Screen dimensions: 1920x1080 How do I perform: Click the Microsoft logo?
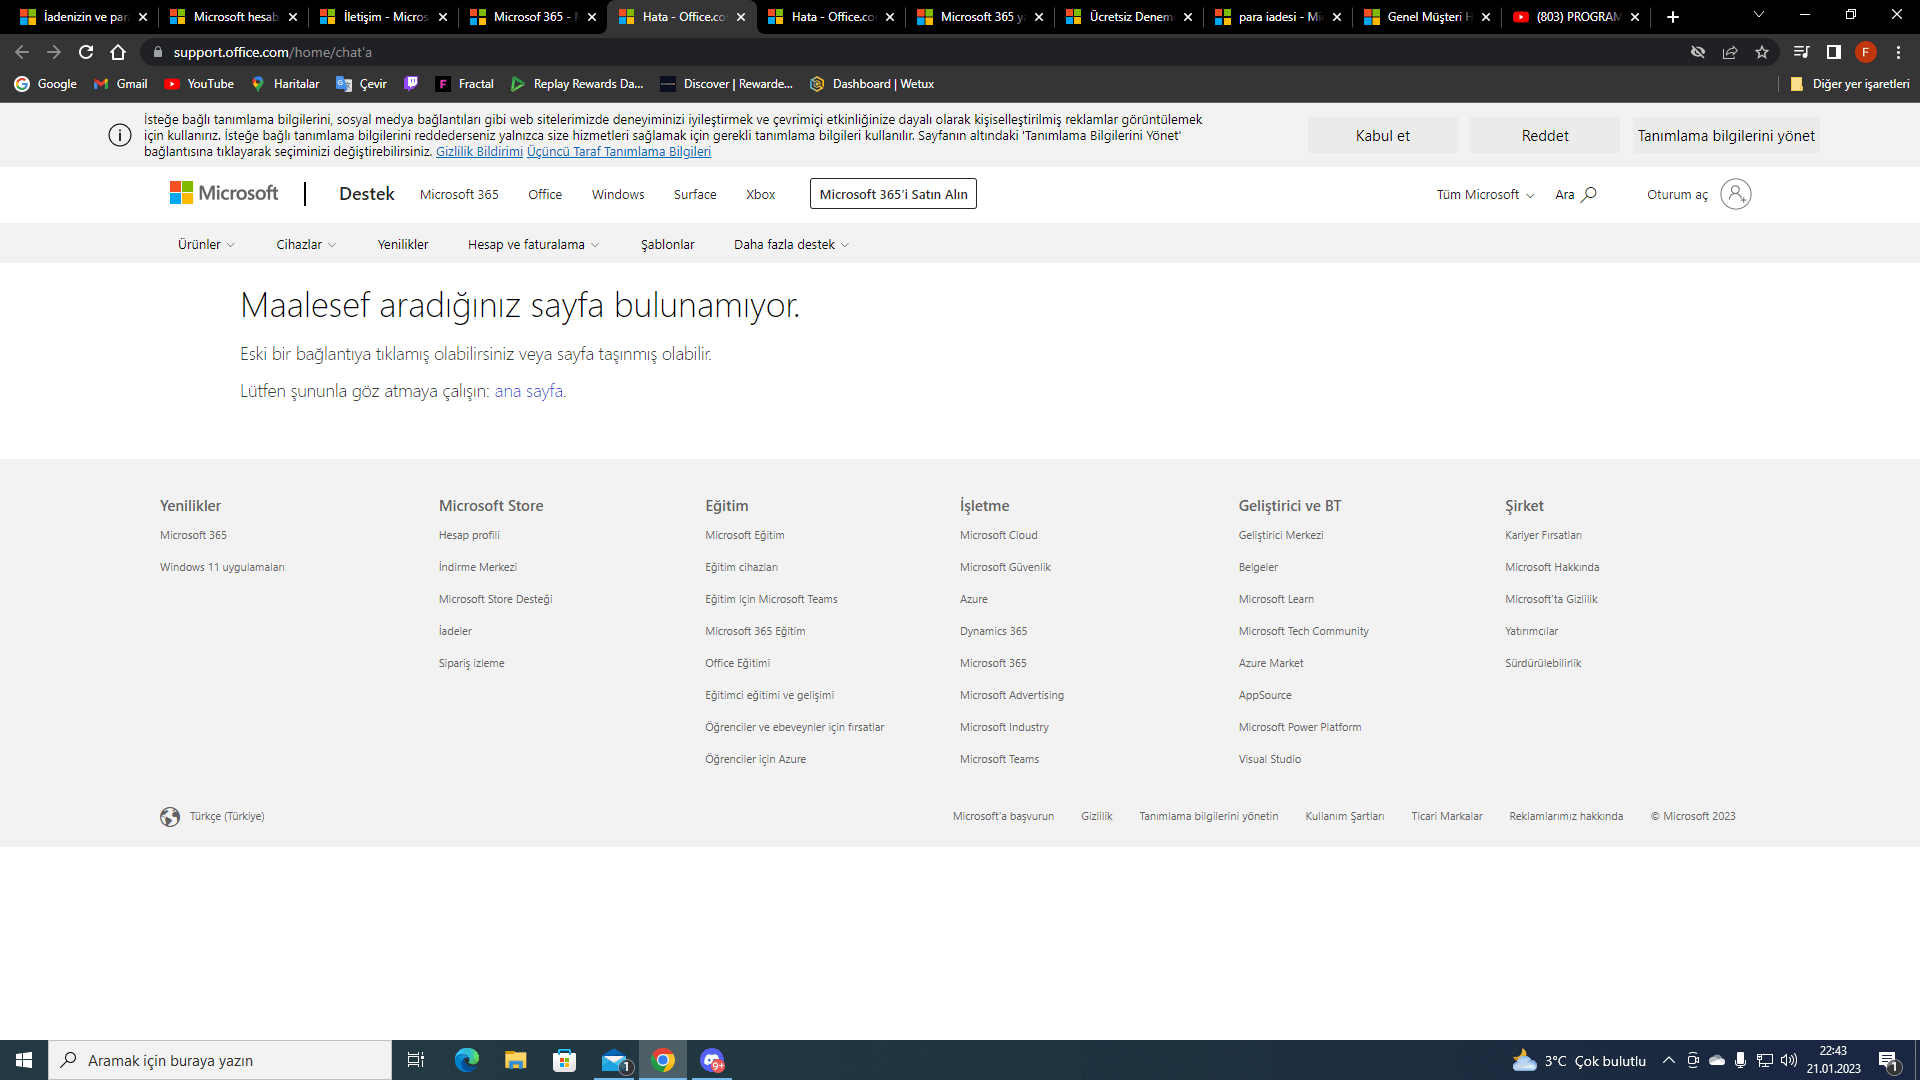(x=224, y=193)
